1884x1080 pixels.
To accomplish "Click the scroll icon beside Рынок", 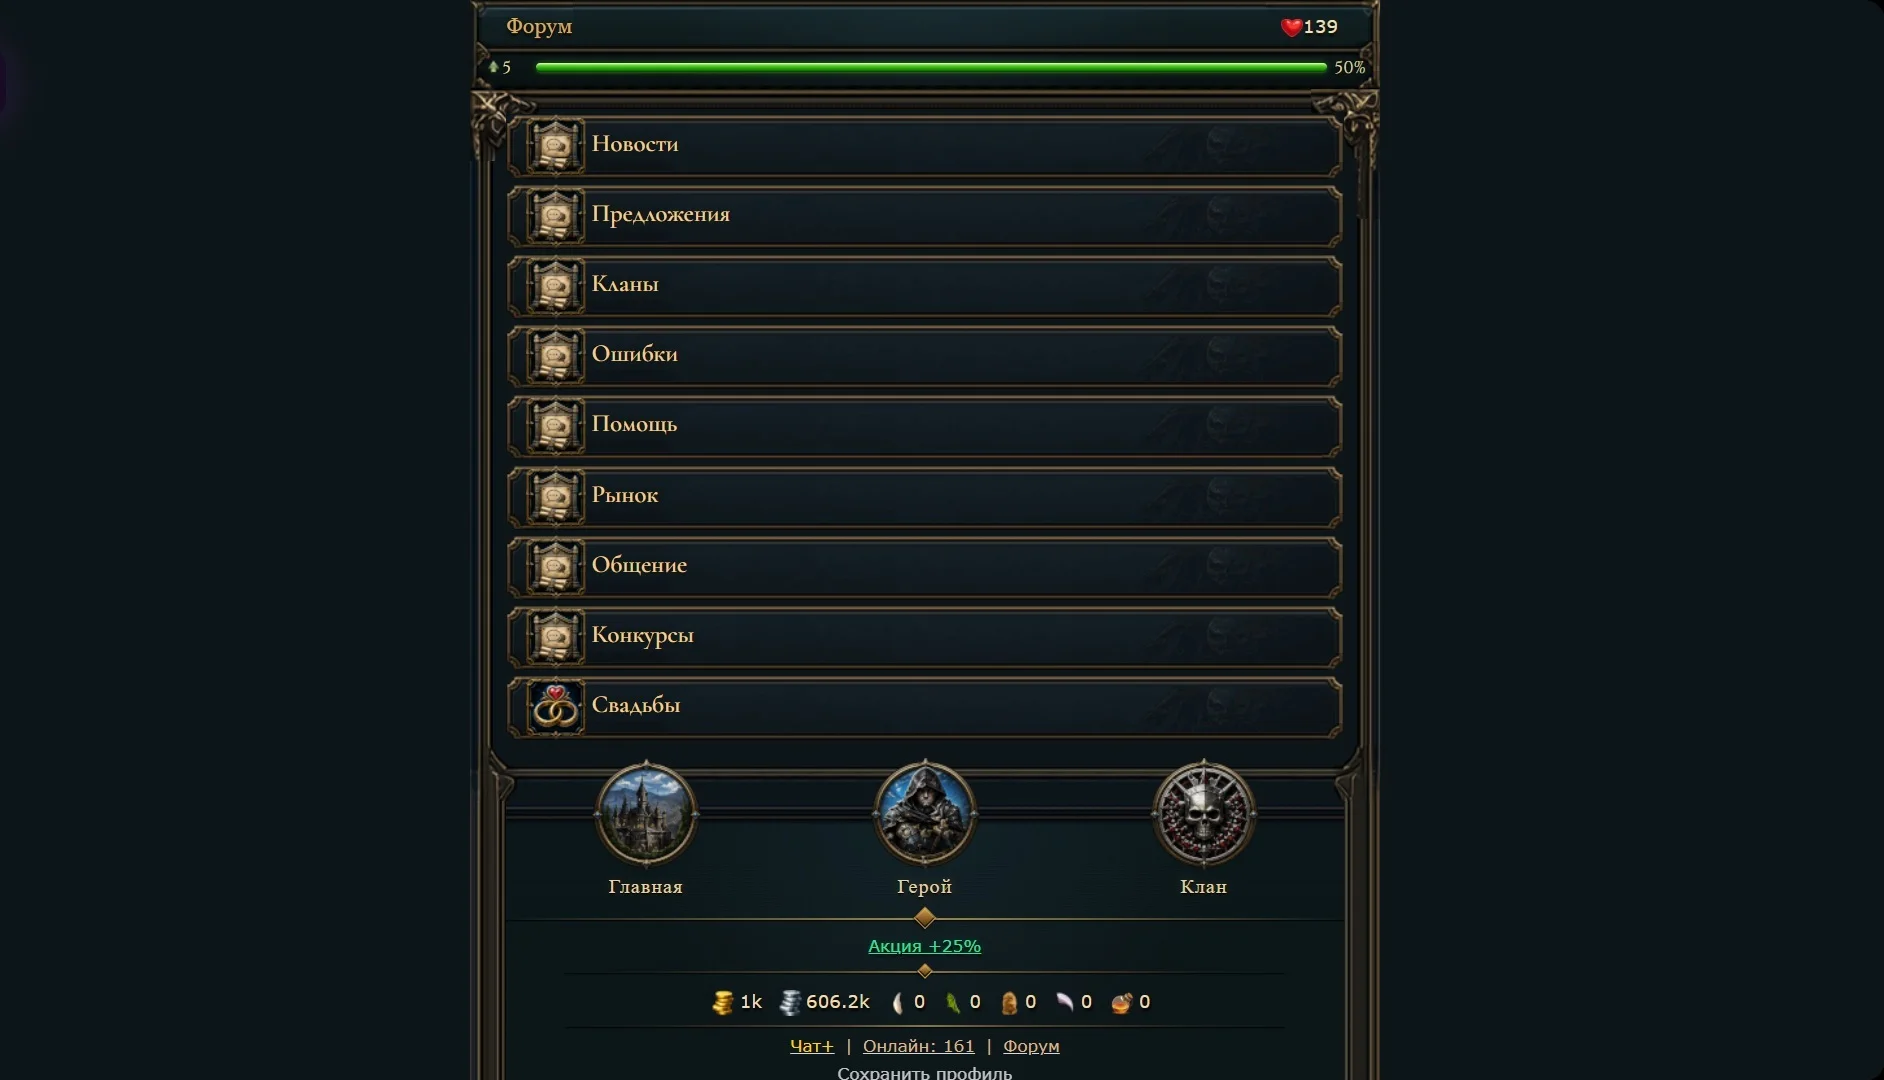I will [555, 497].
